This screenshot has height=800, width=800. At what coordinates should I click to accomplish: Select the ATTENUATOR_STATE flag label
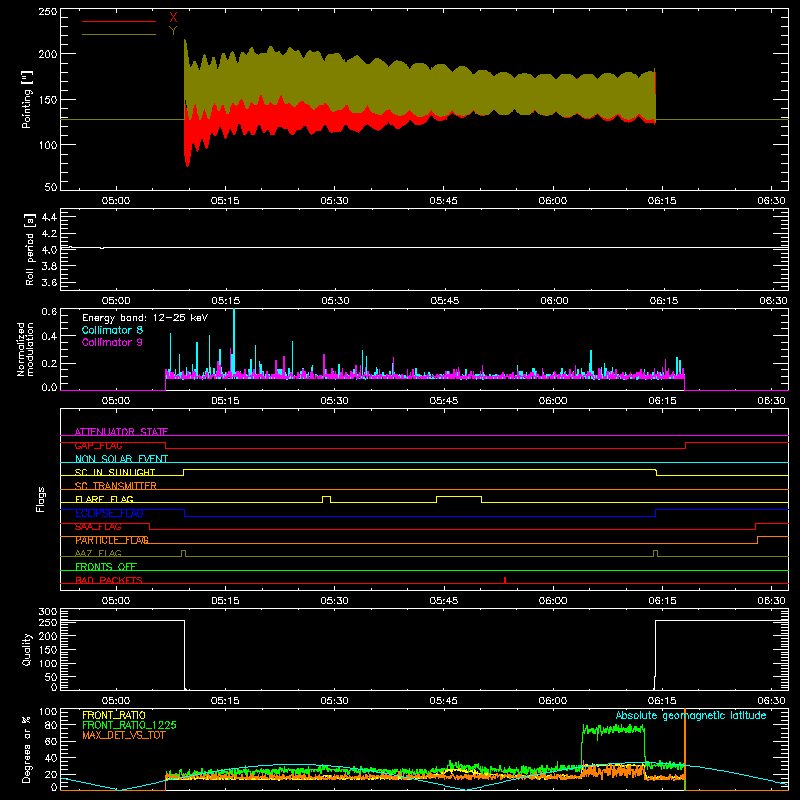(x=121, y=432)
